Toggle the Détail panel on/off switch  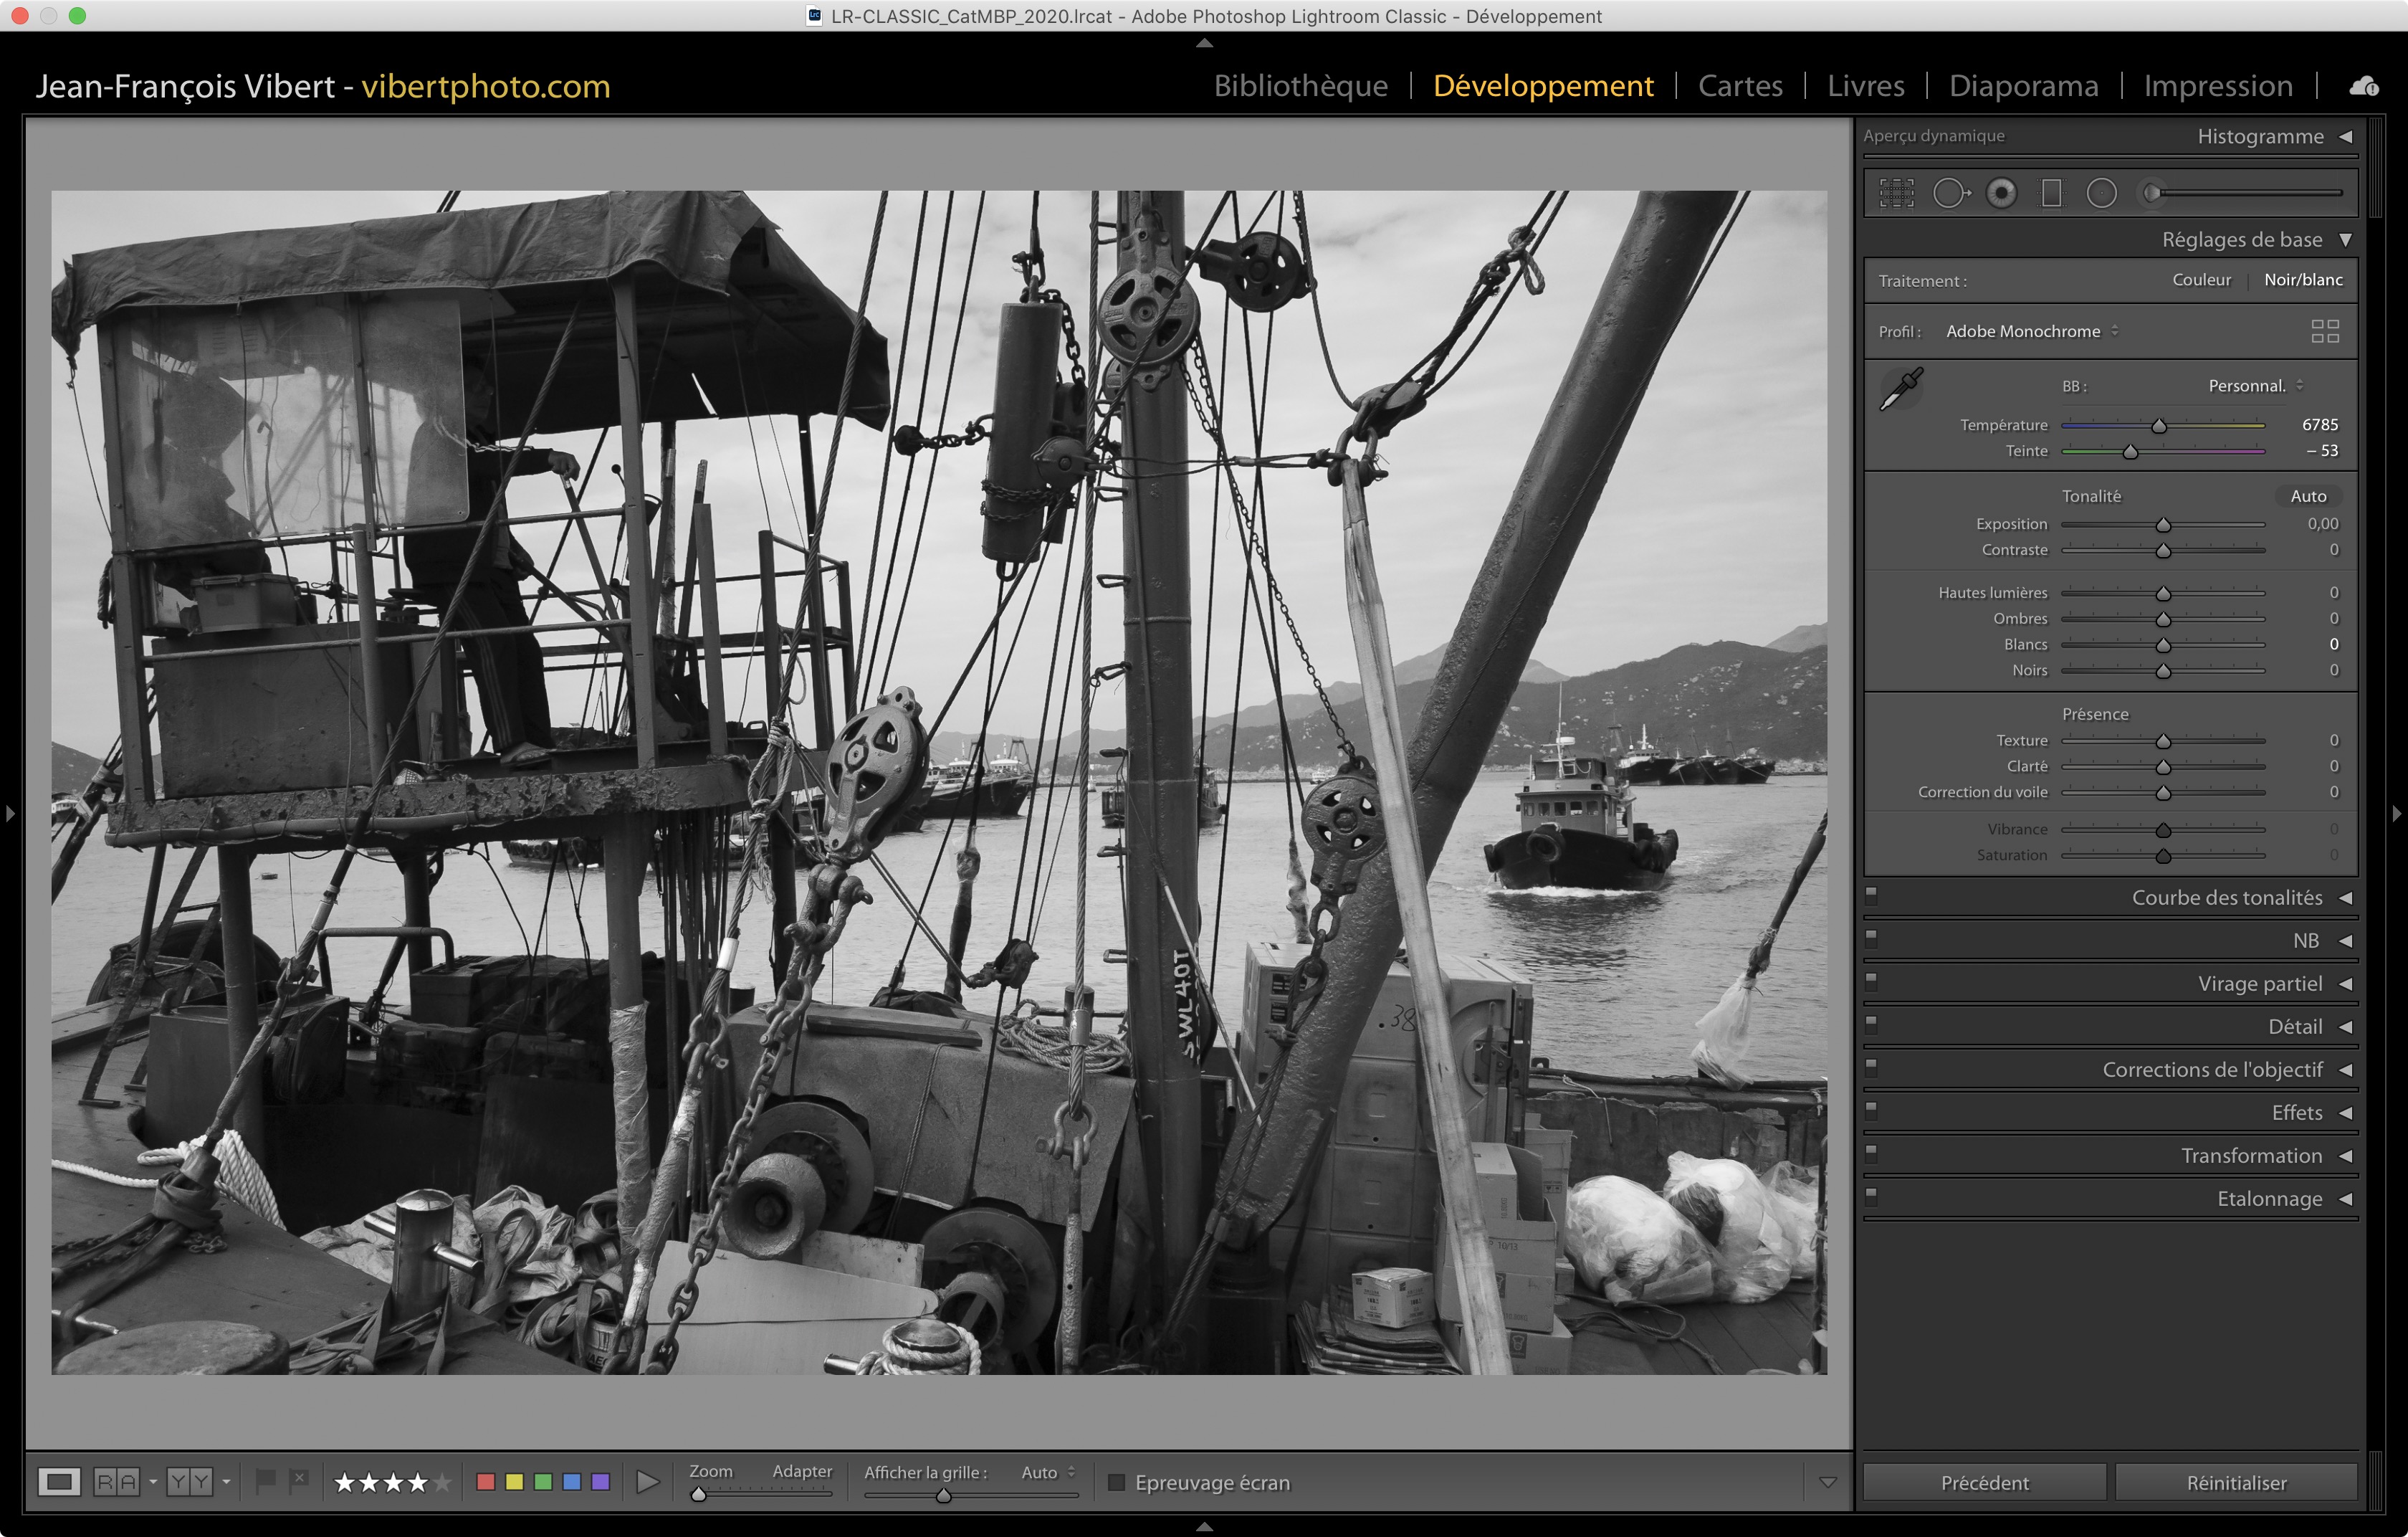click(x=1871, y=1025)
